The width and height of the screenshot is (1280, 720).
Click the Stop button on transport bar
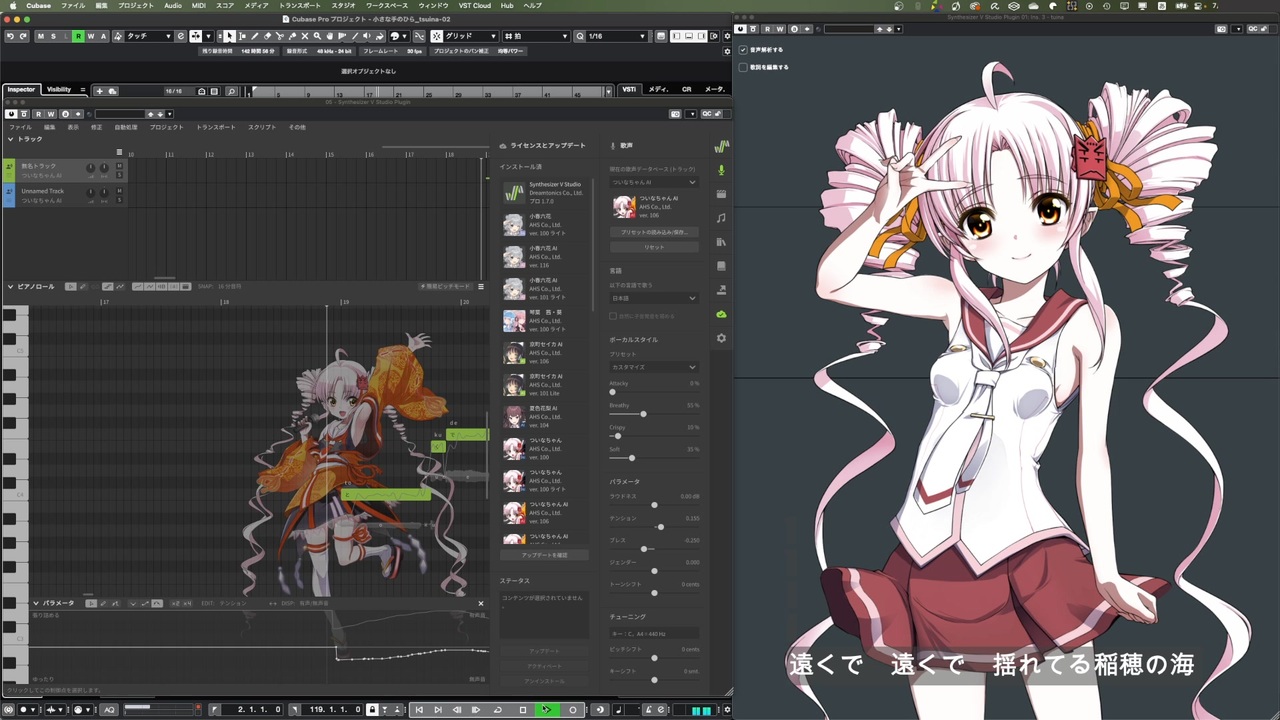coord(523,710)
